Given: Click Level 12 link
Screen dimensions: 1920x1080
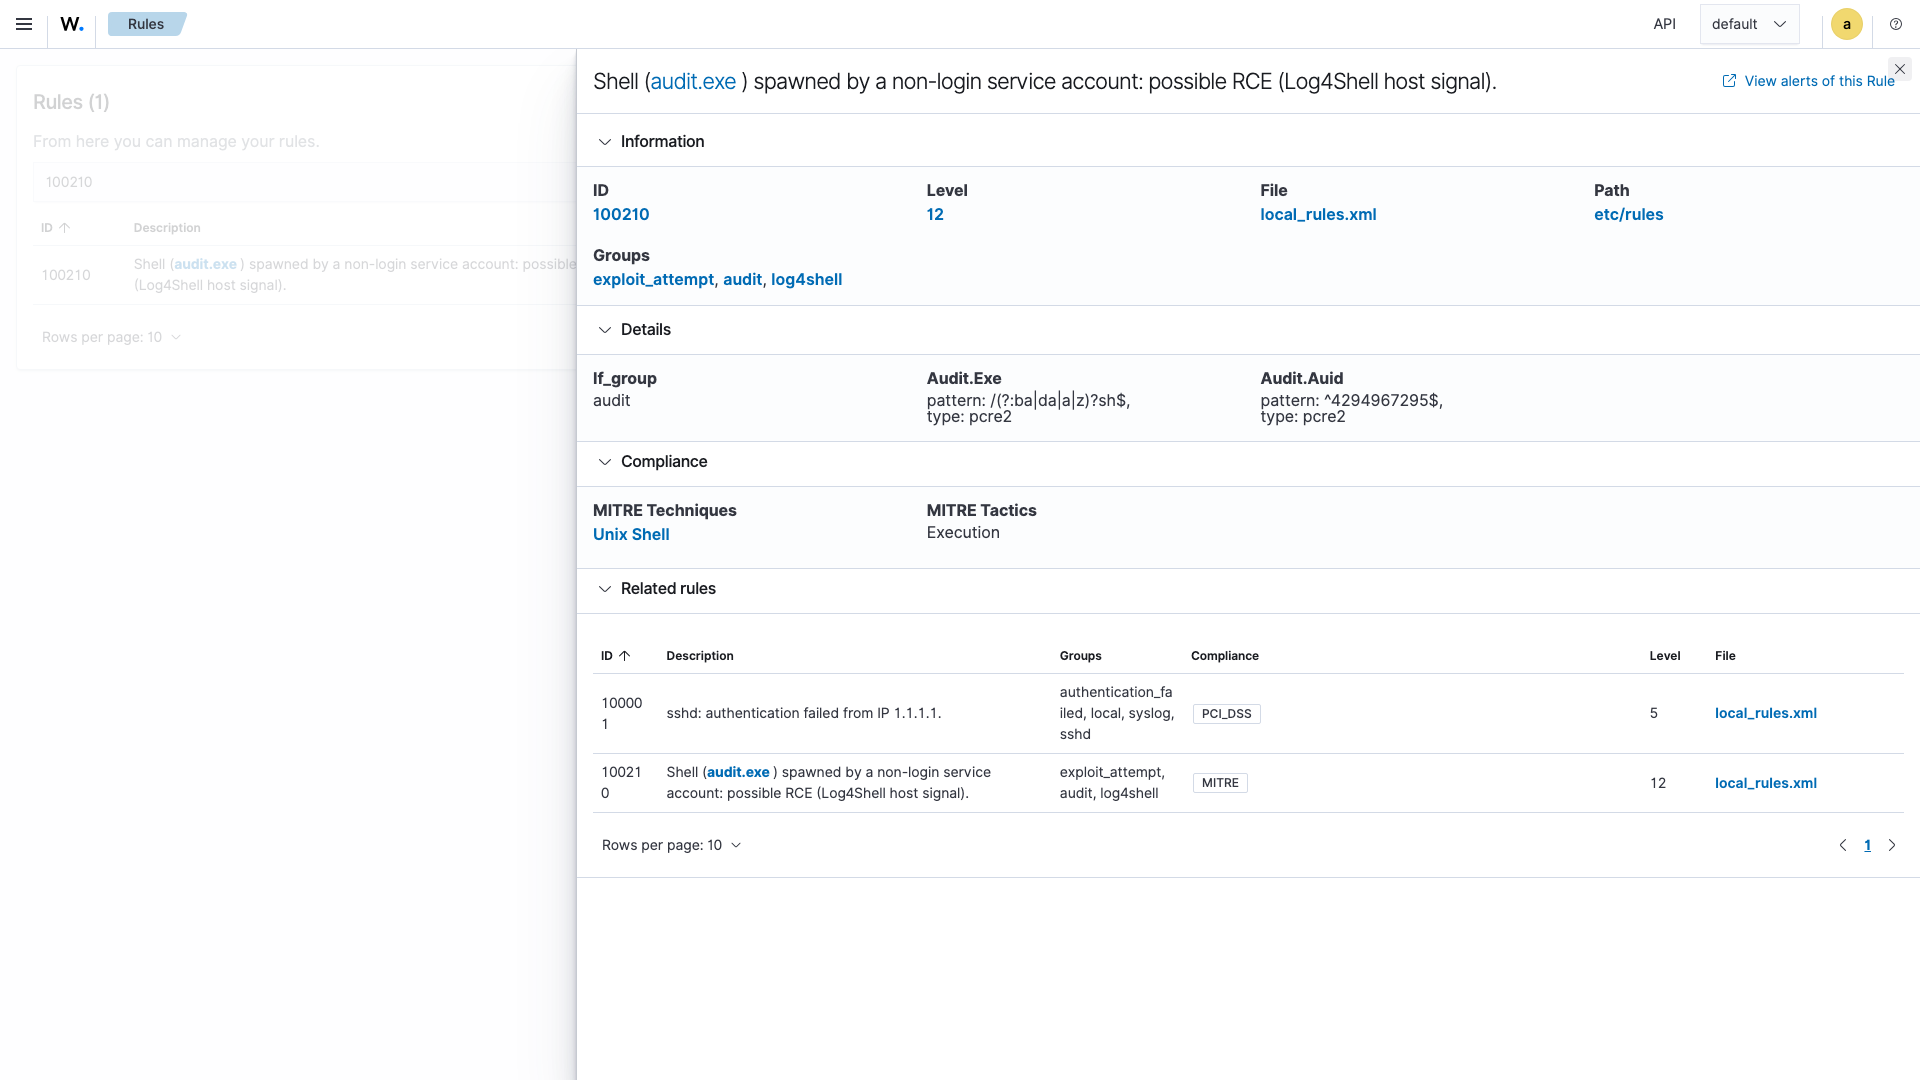Looking at the screenshot, I should pos(935,214).
